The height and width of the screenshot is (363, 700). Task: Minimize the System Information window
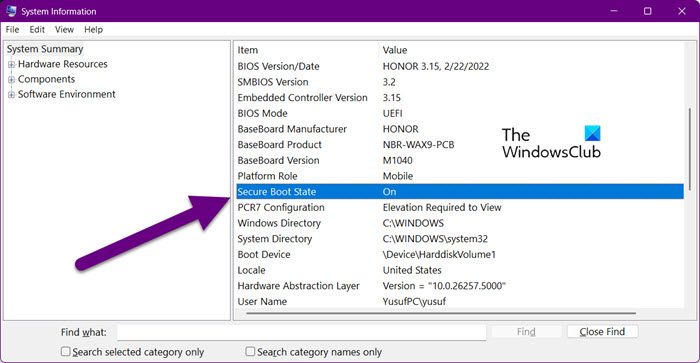(614, 11)
